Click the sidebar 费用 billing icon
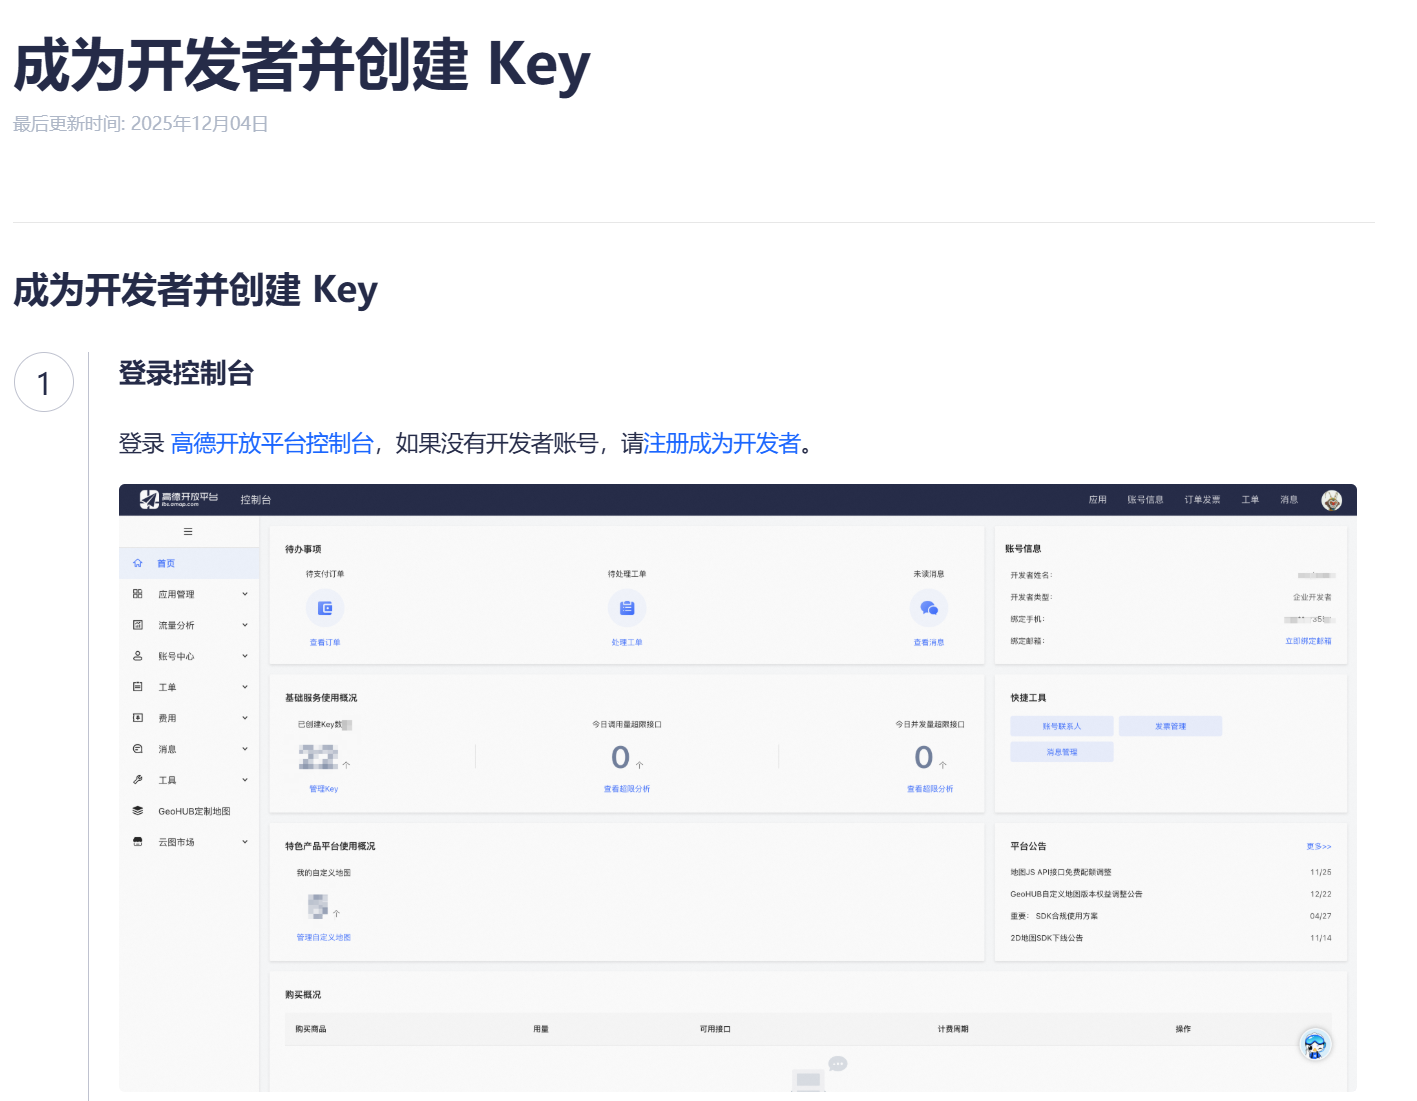This screenshot has height=1101, width=1417. click(138, 718)
